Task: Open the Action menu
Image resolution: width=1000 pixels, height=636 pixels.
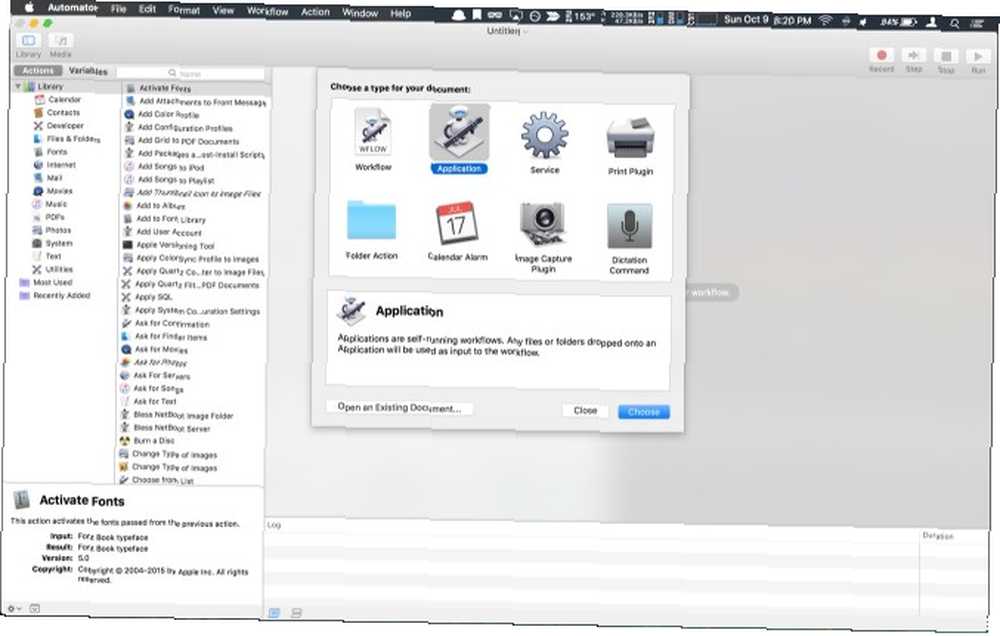Action: (x=315, y=11)
